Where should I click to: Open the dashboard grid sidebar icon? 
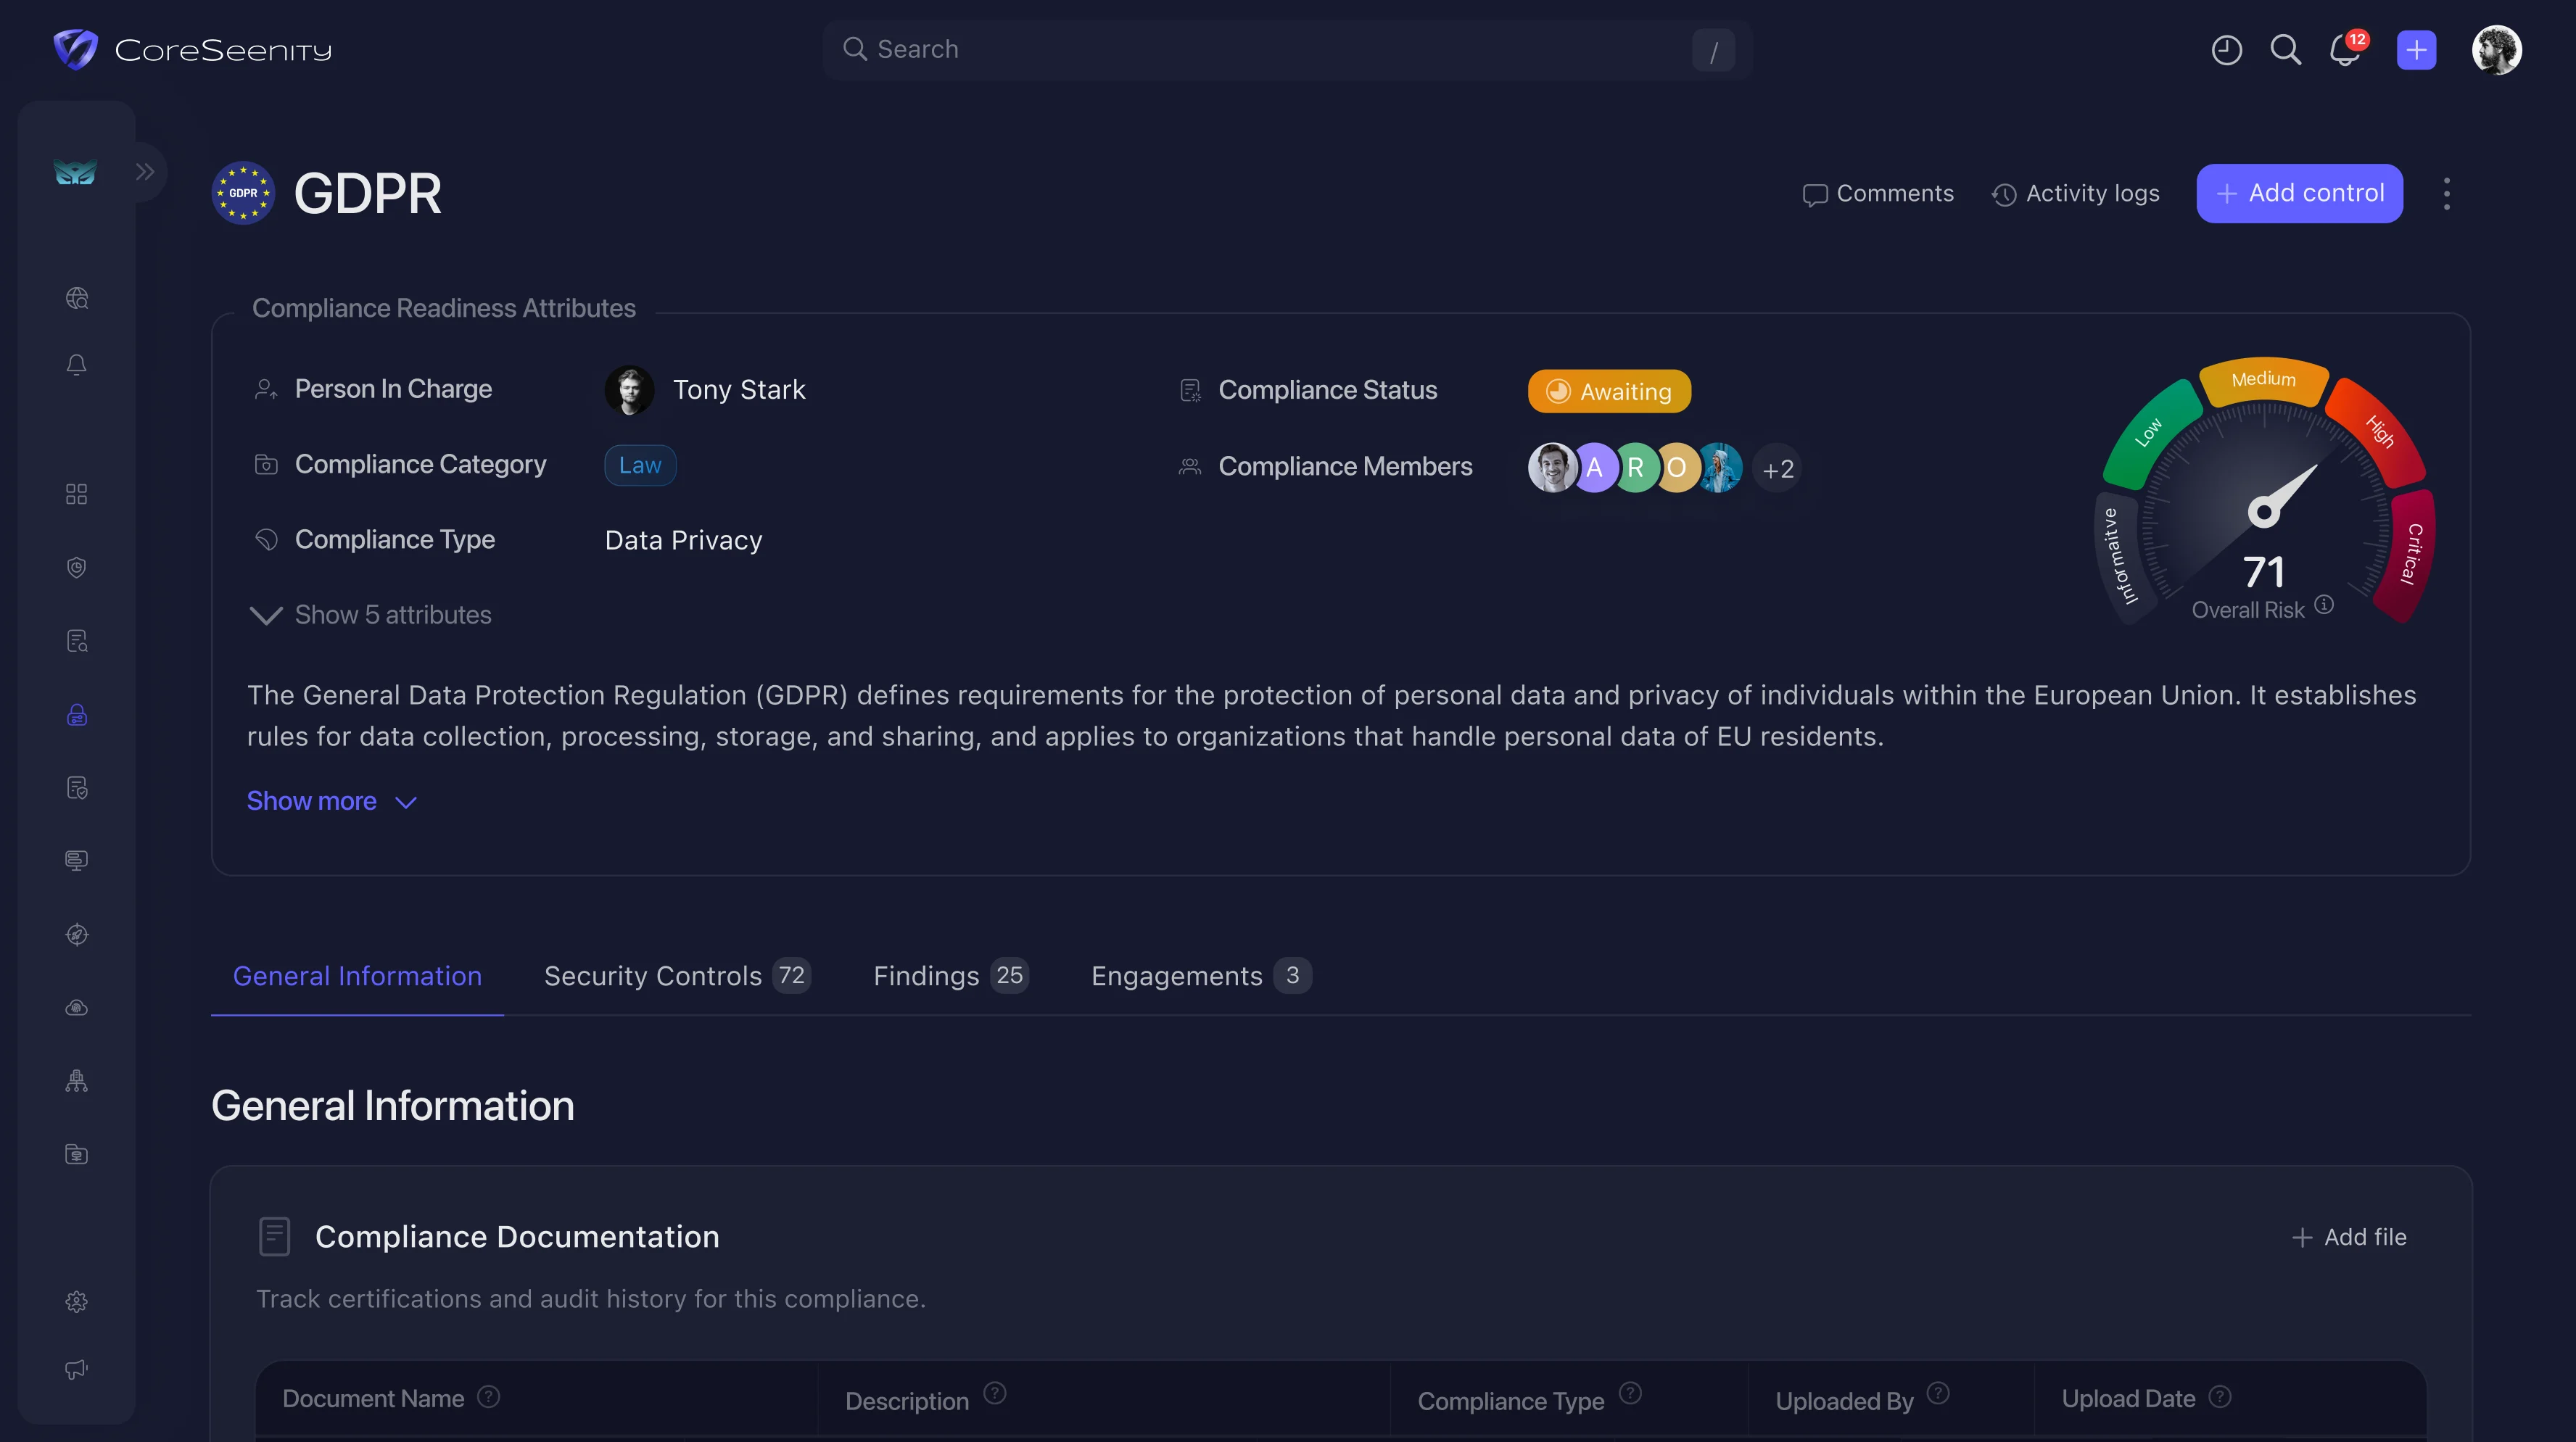click(77, 494)
